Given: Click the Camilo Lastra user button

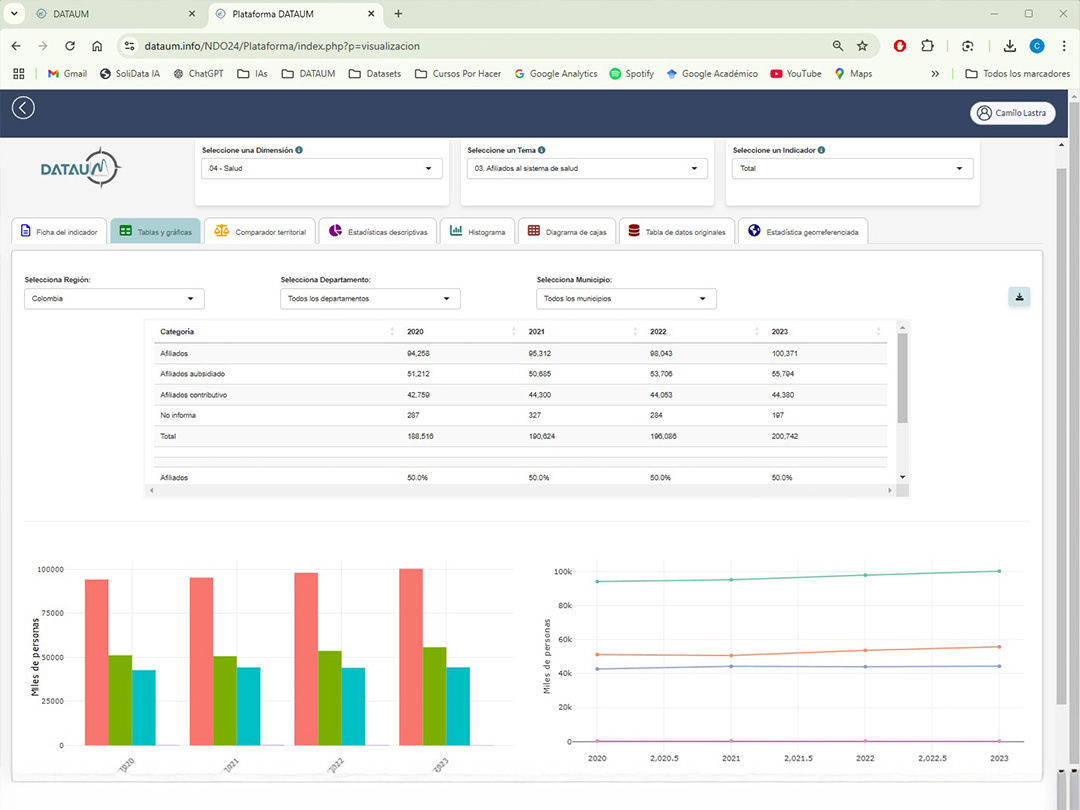Looking at the screenshot, I should (x=1012, y=113).
